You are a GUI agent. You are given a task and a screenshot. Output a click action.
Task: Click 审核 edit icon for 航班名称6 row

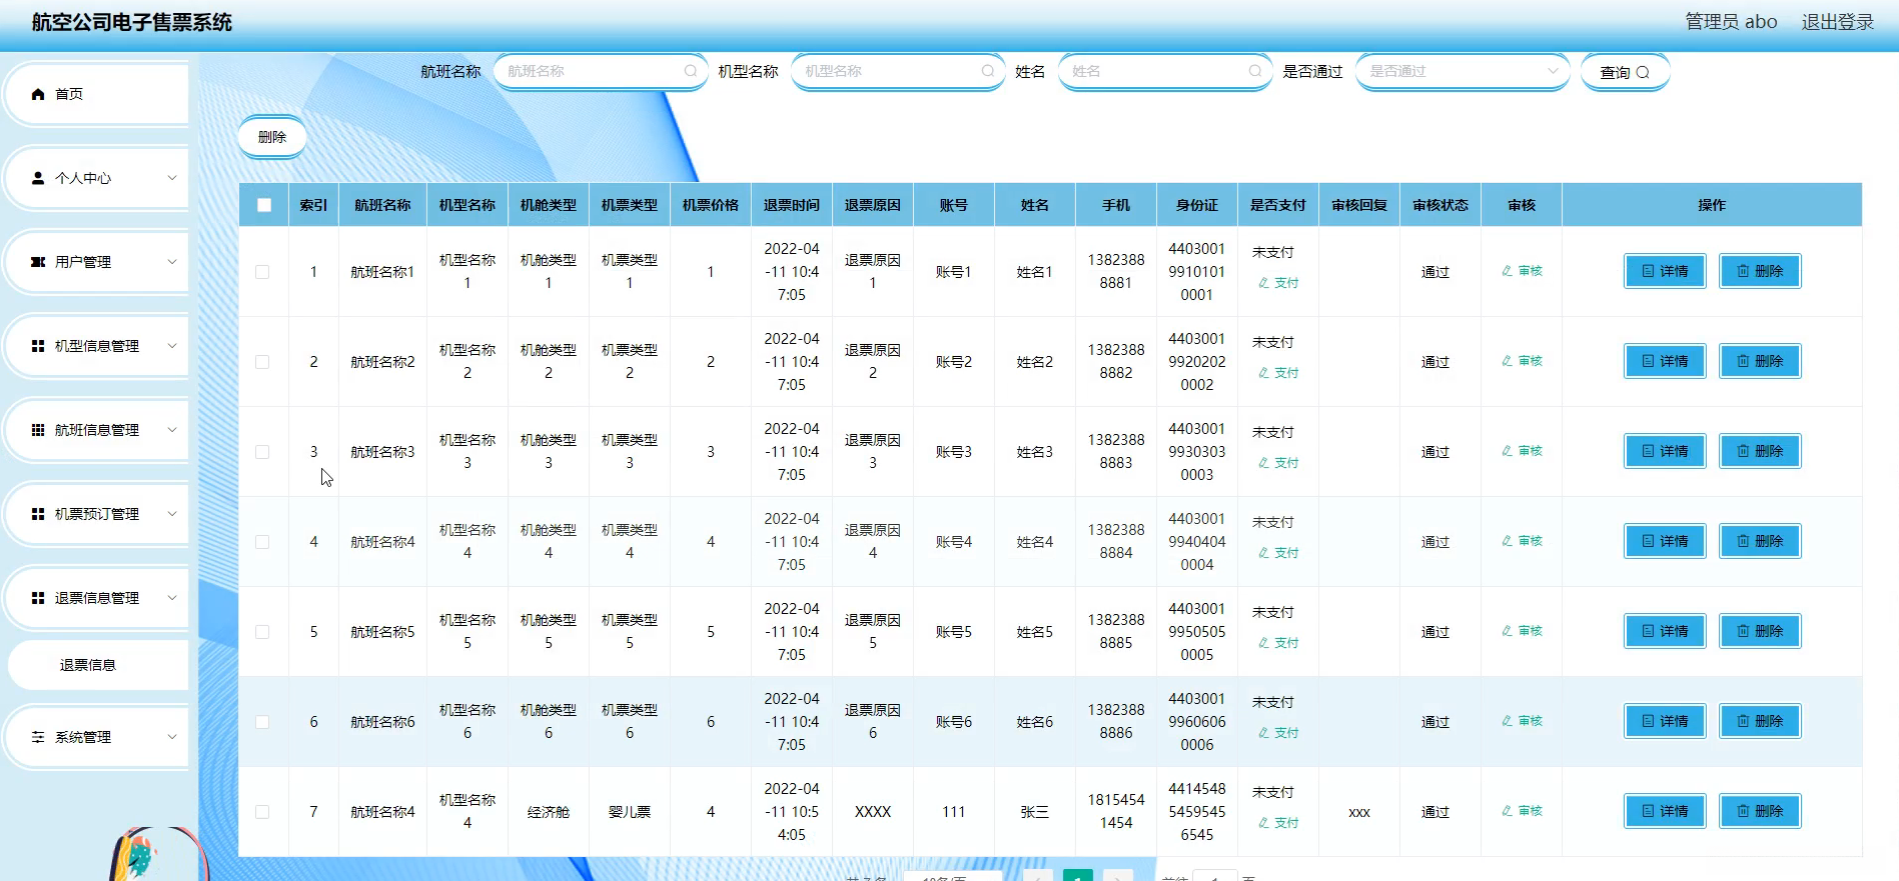pos(1507,721)
